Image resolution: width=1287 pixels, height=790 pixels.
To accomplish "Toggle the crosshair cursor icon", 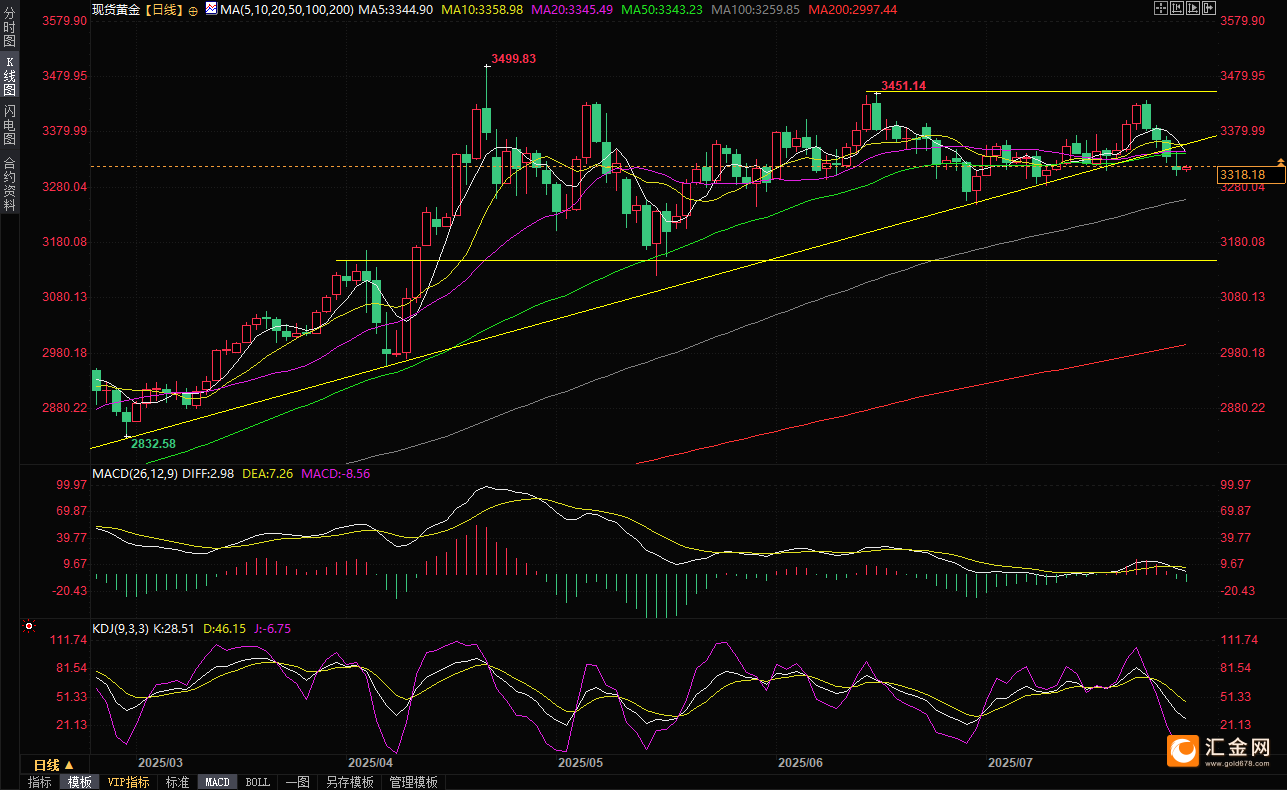I will pyautogui.click(x=1161, y=8).
